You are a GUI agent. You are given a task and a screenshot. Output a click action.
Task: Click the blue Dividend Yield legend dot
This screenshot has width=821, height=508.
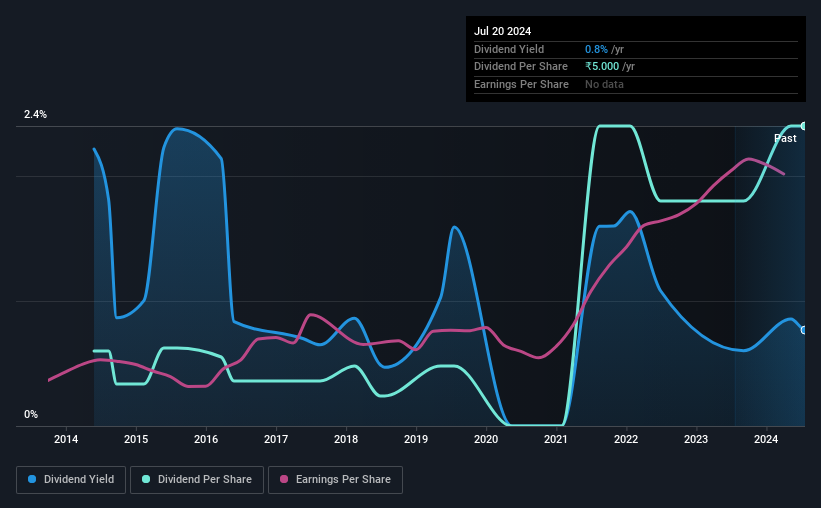coord(32,479)
